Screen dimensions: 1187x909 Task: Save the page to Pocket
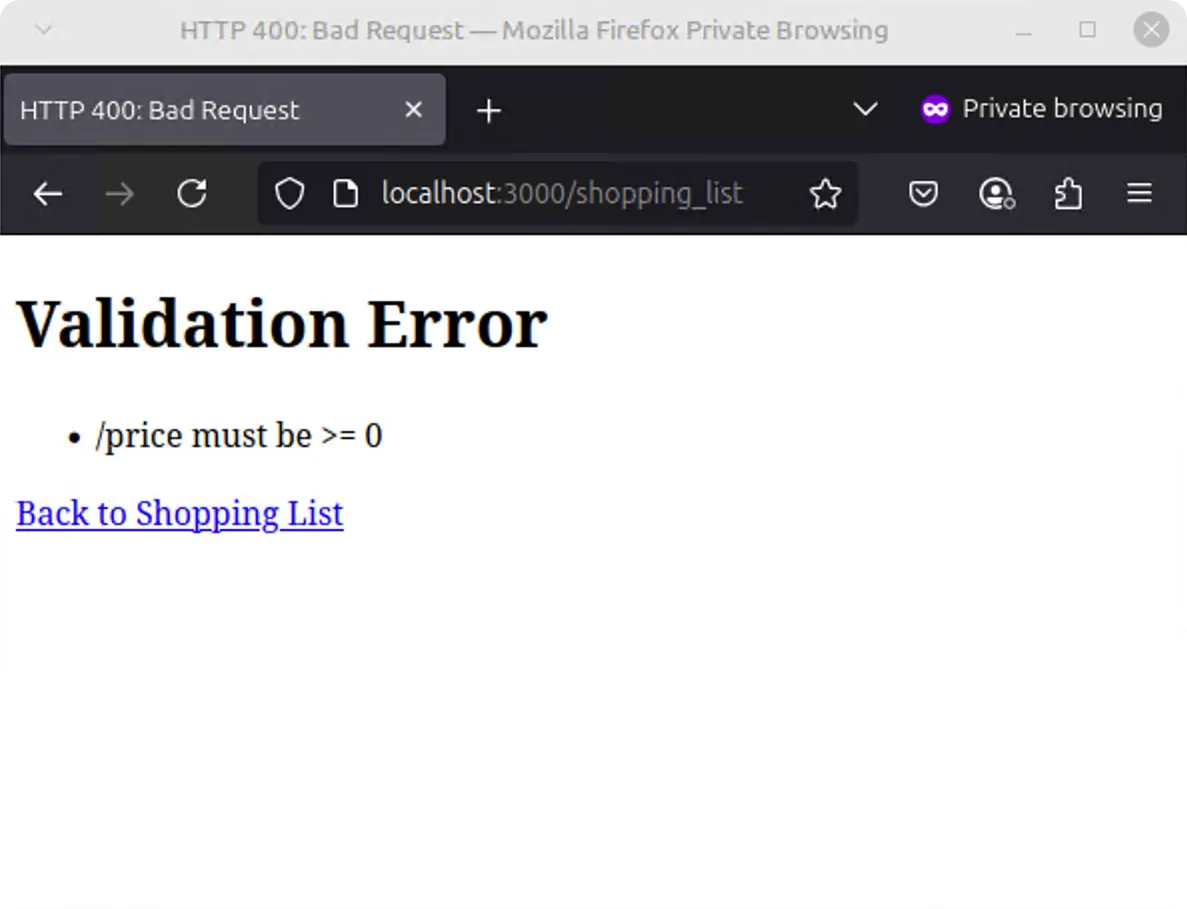[923, 194]
